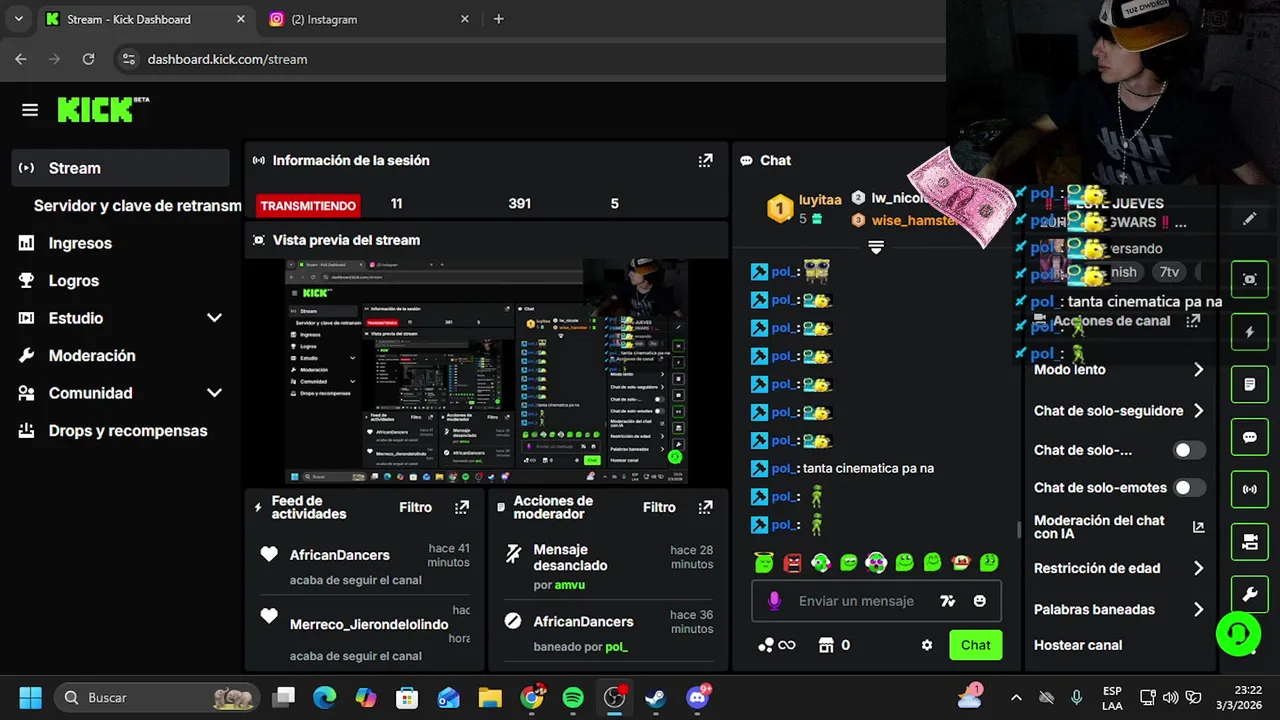Click the AfricanDancers follow entry in the feed
Viewport: 1280px width, 720px height.
click(364, 565)
